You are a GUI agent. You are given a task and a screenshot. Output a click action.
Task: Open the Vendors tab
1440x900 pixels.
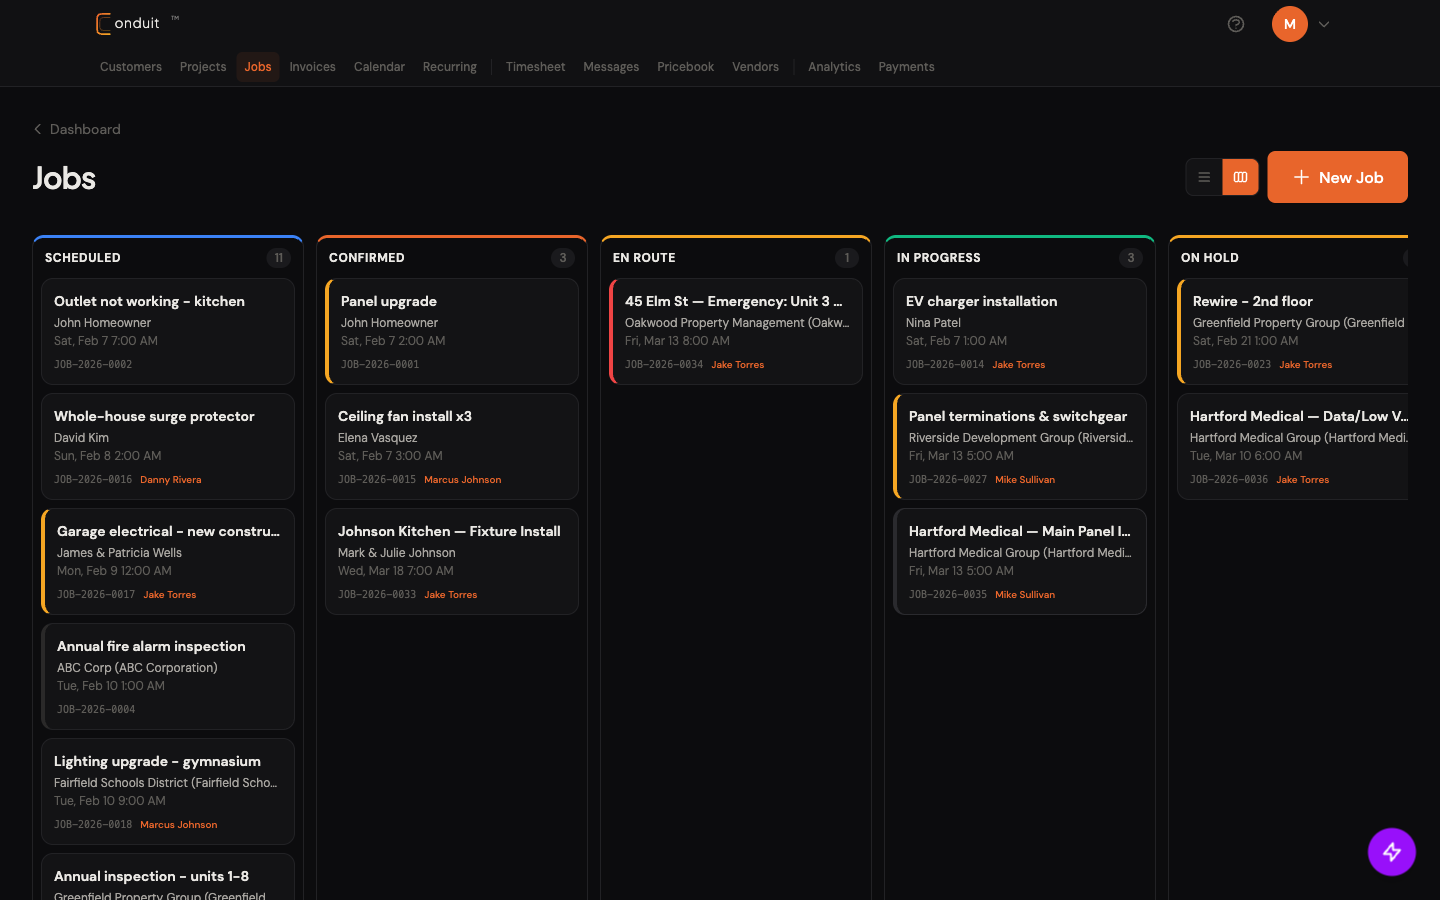pyautogui.click(x=755, y=67)
